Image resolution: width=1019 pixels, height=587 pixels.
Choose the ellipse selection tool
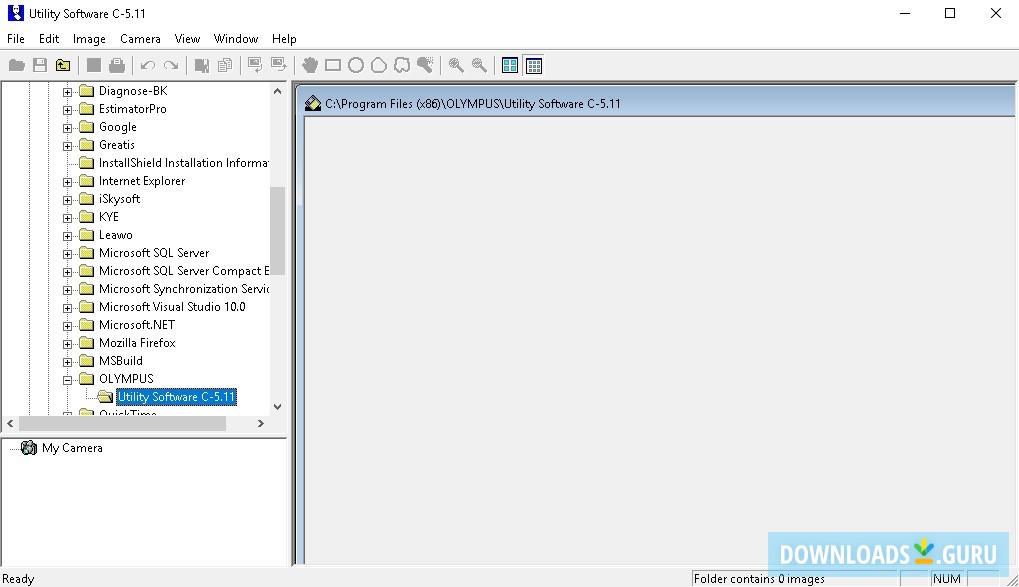(356, 65)
